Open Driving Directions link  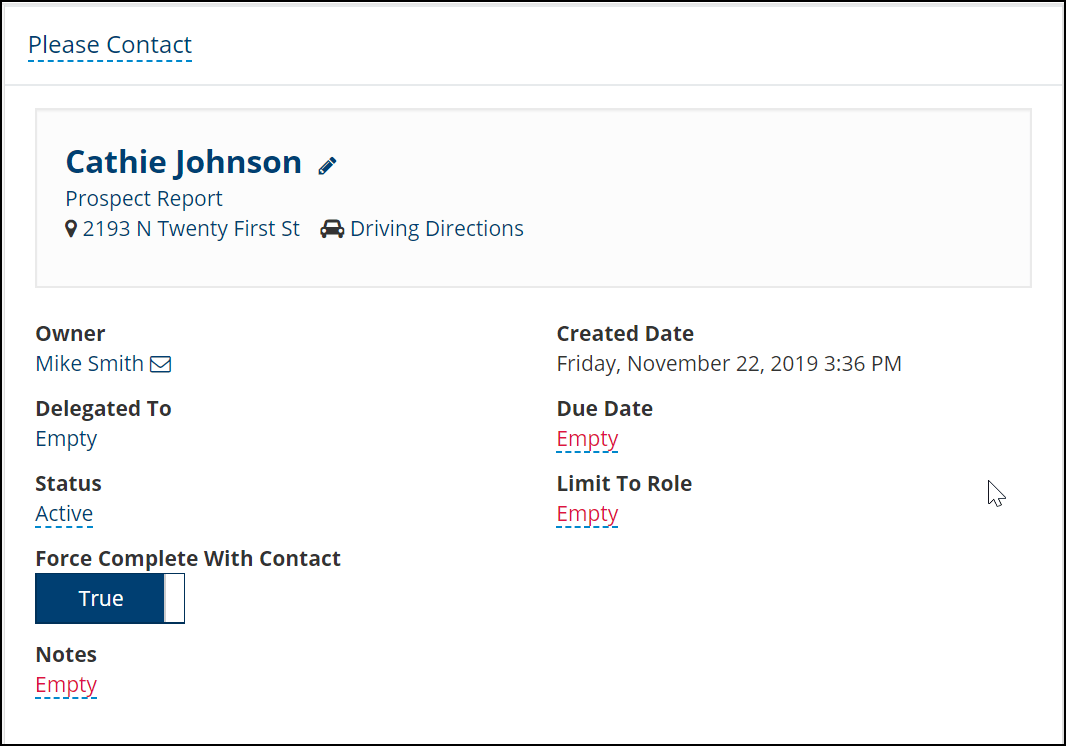437,228
